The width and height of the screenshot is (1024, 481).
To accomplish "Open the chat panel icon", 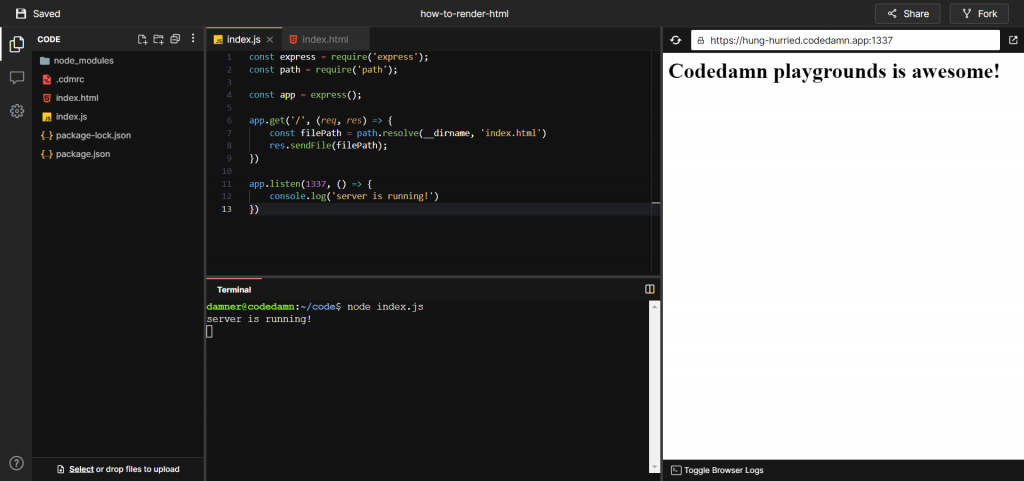I will 17,78.
